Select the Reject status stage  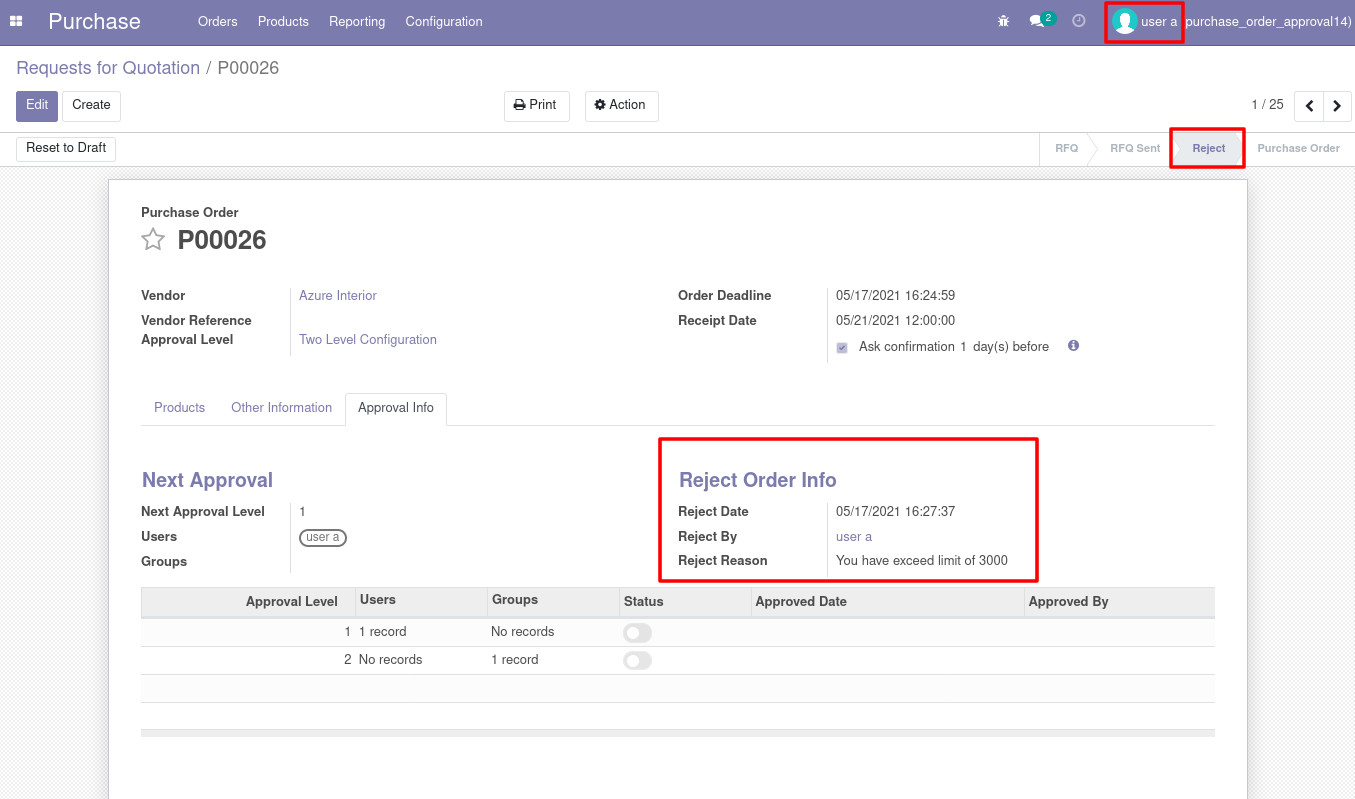pos(1208,148)
